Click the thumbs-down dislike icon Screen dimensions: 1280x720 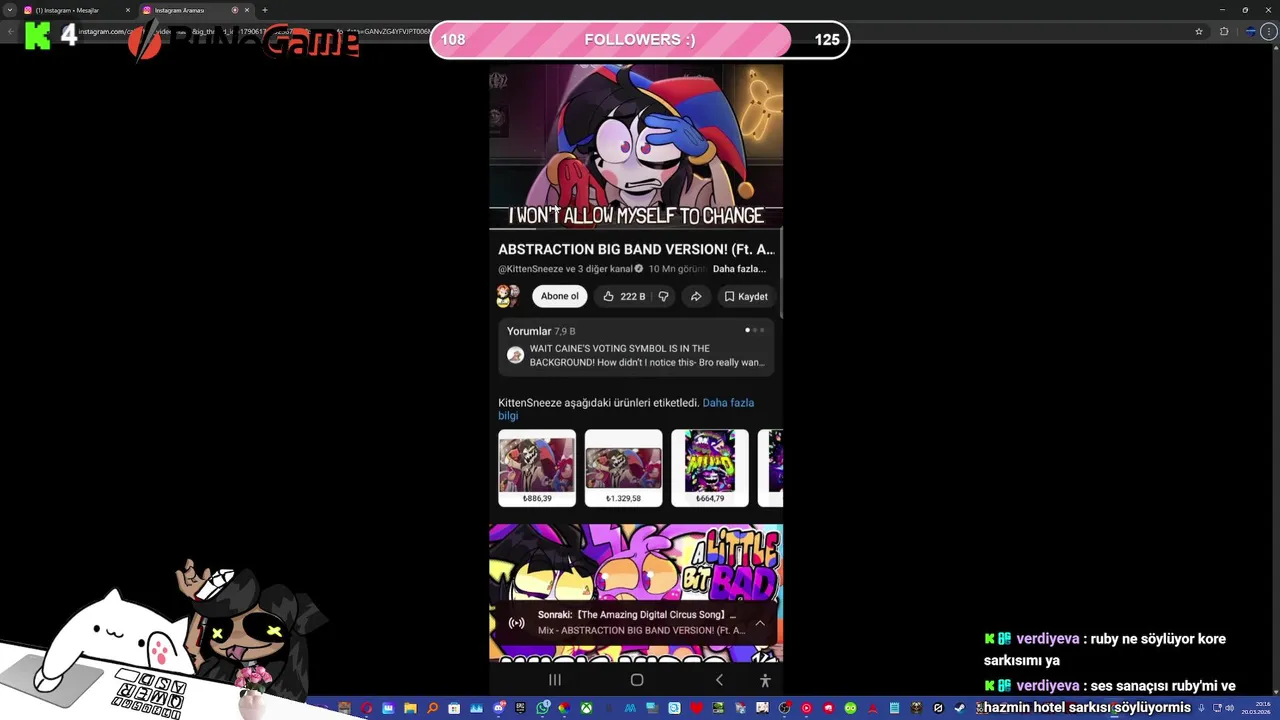[663, 296]
